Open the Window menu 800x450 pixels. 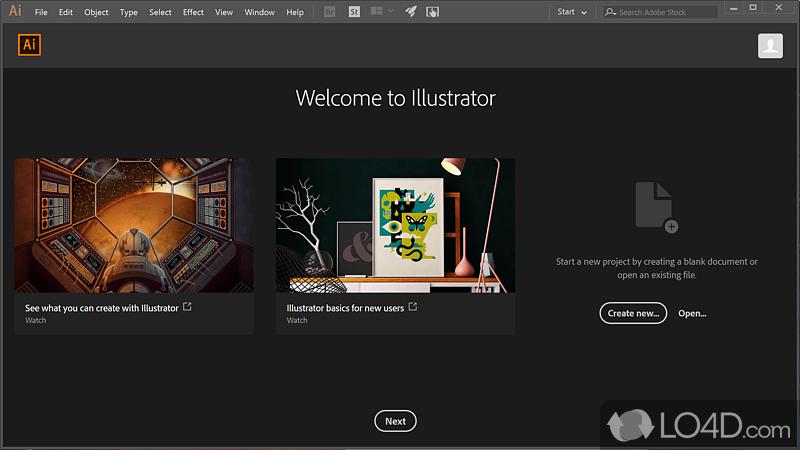click(259, 12)
